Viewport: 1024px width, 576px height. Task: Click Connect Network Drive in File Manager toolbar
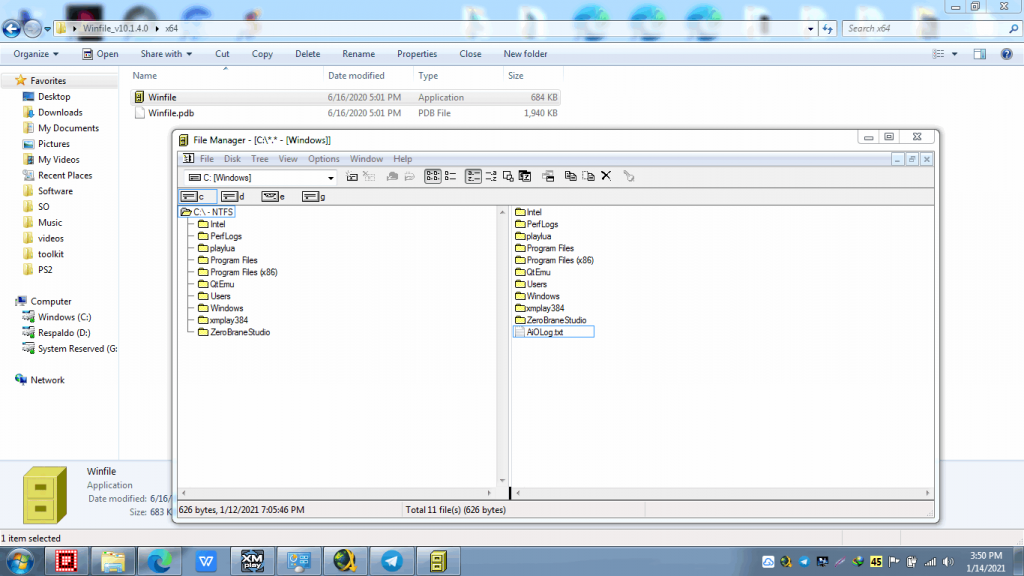[352, 176]
